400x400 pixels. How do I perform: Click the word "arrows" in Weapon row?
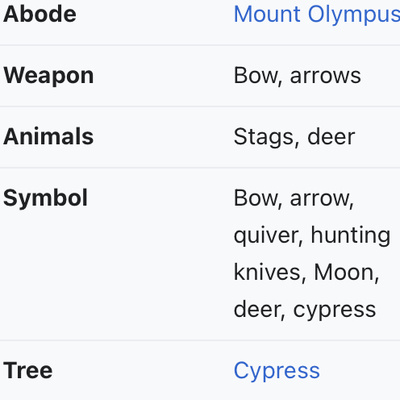tap(325, 76)
